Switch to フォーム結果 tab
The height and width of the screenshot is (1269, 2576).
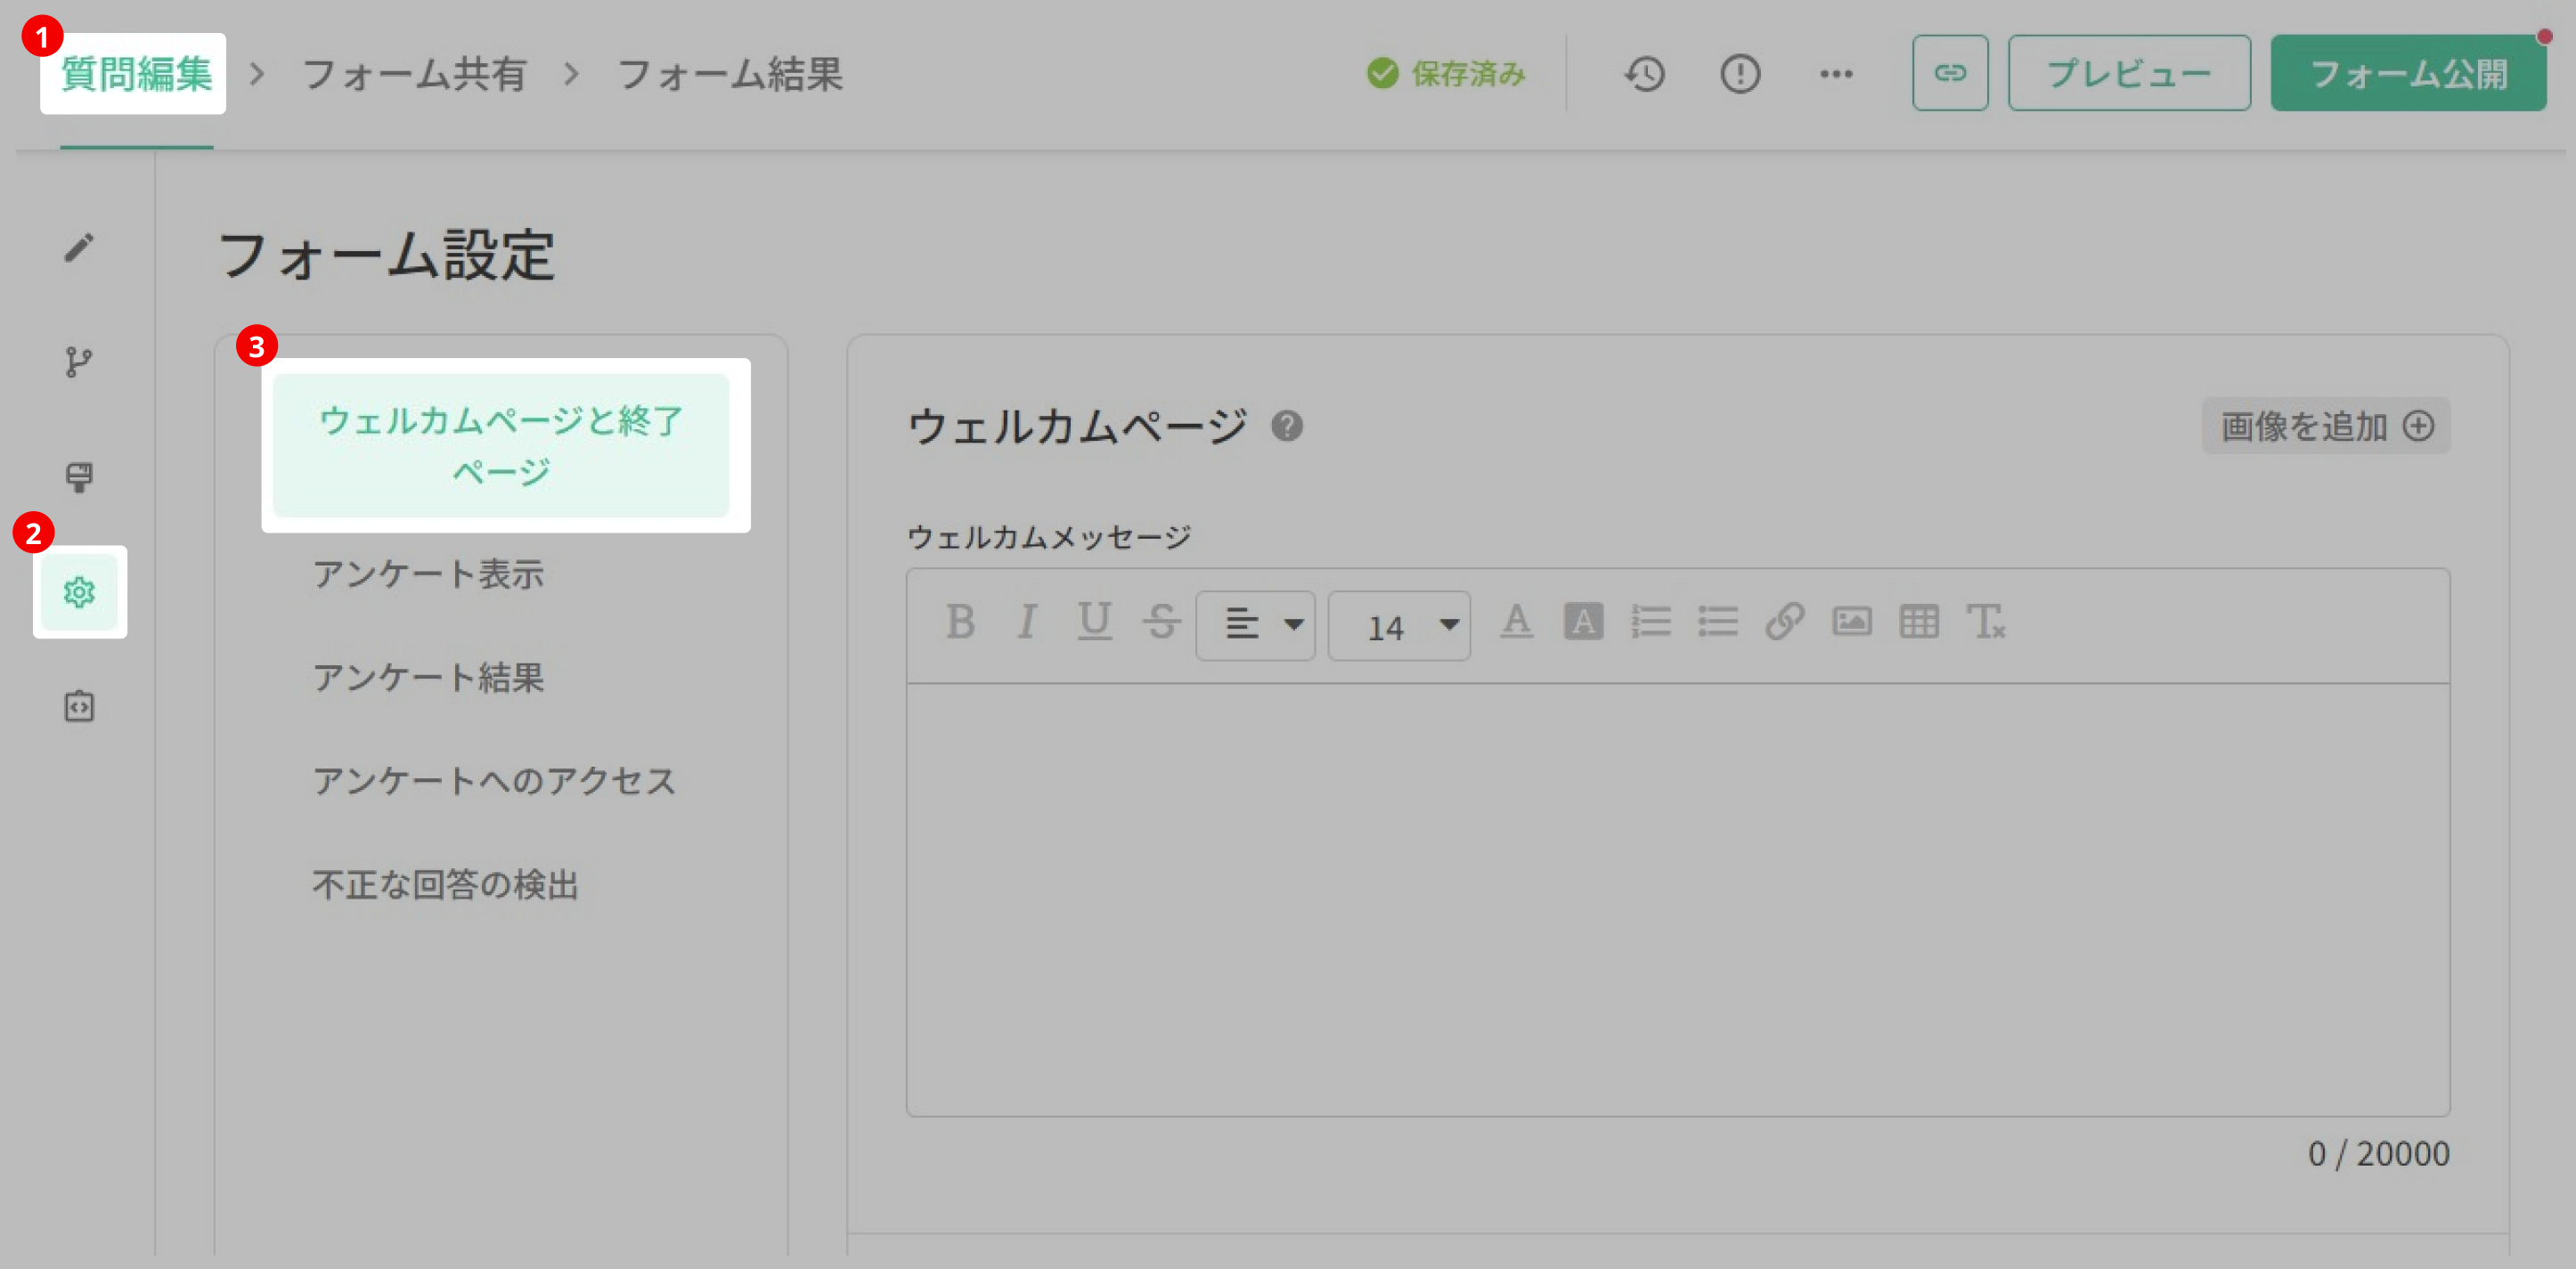pos(730,74)
